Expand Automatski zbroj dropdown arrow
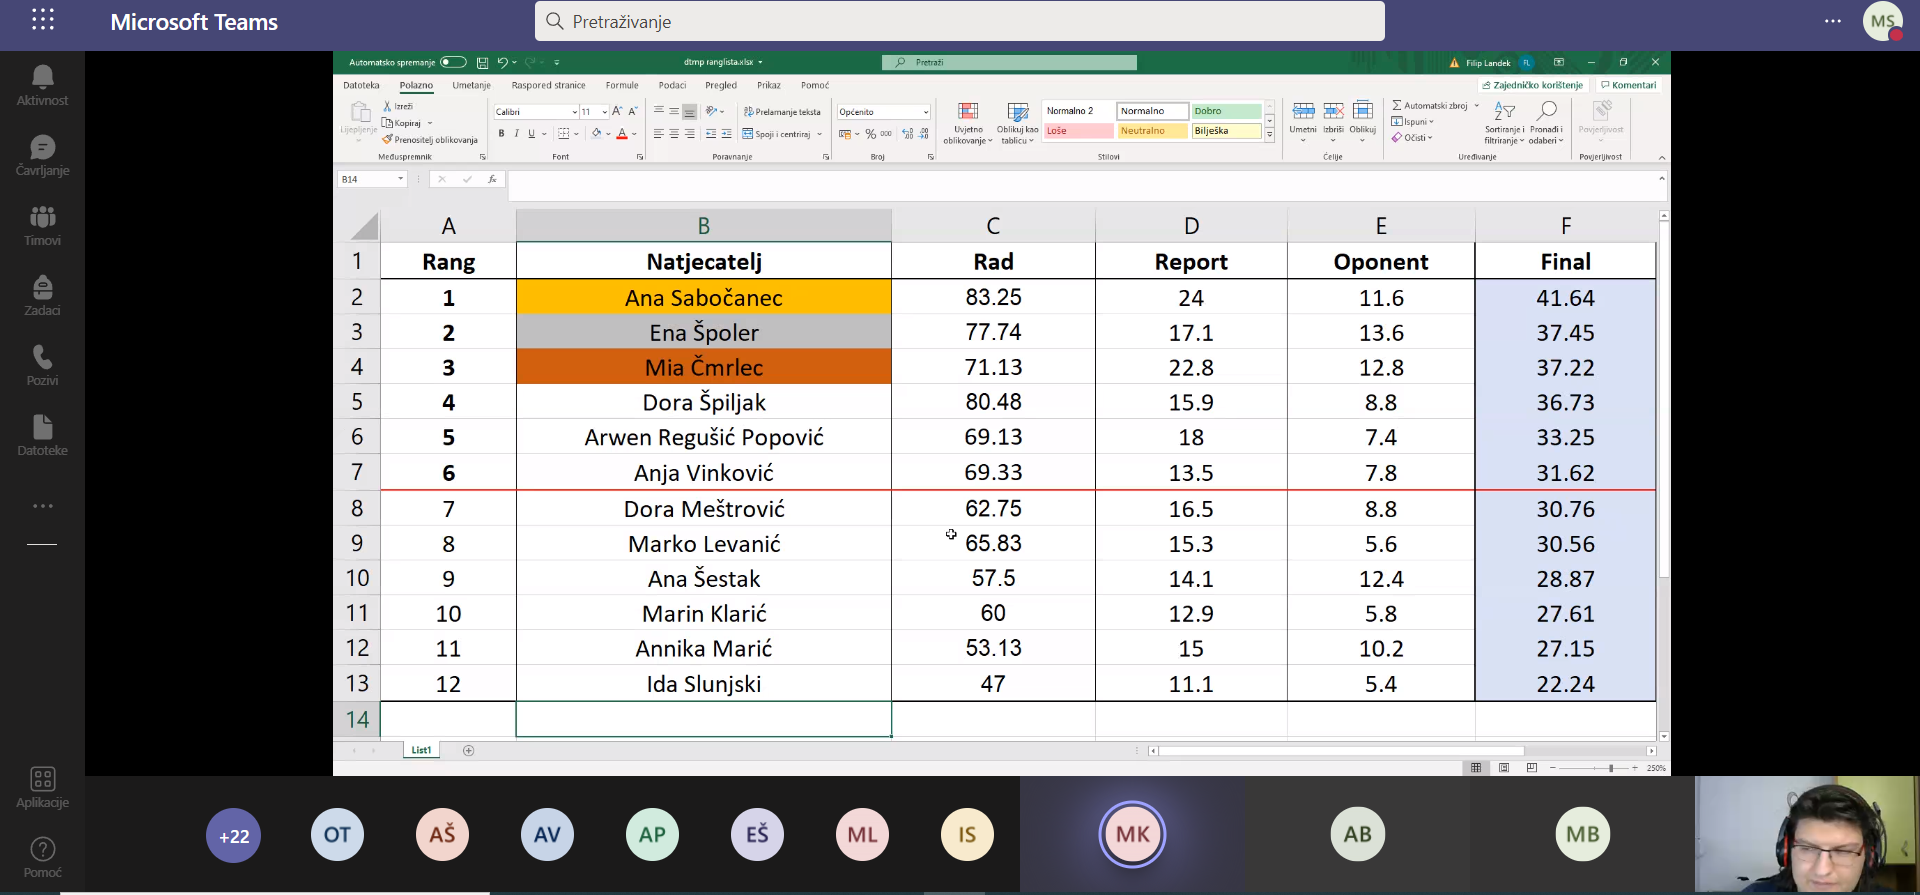This screenshot has height=895, width=1920. [1476, 105]
